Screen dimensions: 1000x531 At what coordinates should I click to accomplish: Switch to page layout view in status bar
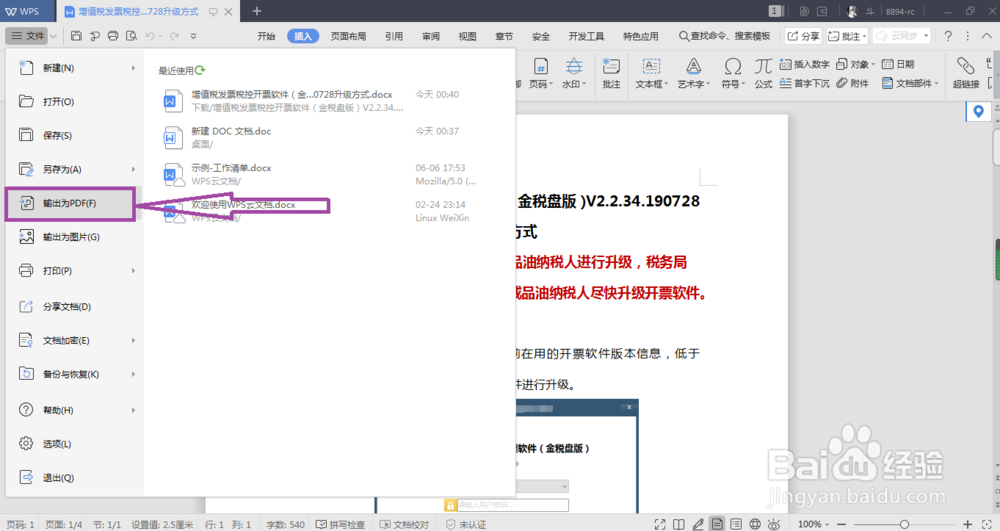(x=717, y=524)
